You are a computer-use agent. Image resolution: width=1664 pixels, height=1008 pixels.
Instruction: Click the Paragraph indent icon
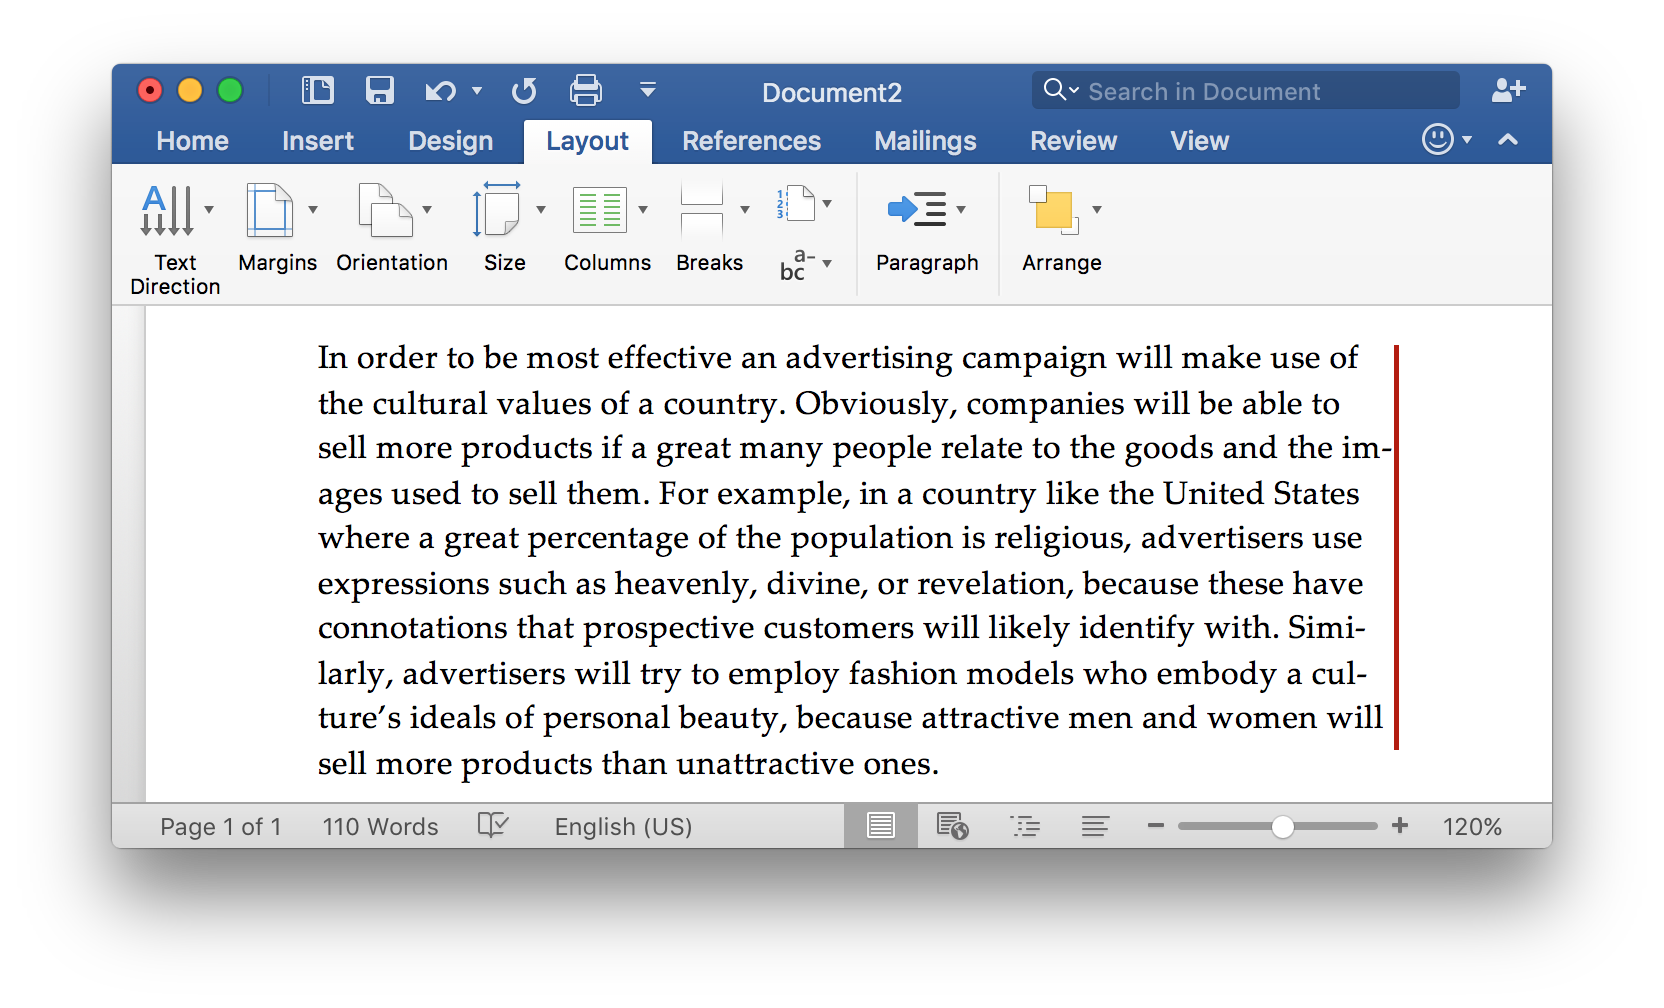click(x=917, y=210)
